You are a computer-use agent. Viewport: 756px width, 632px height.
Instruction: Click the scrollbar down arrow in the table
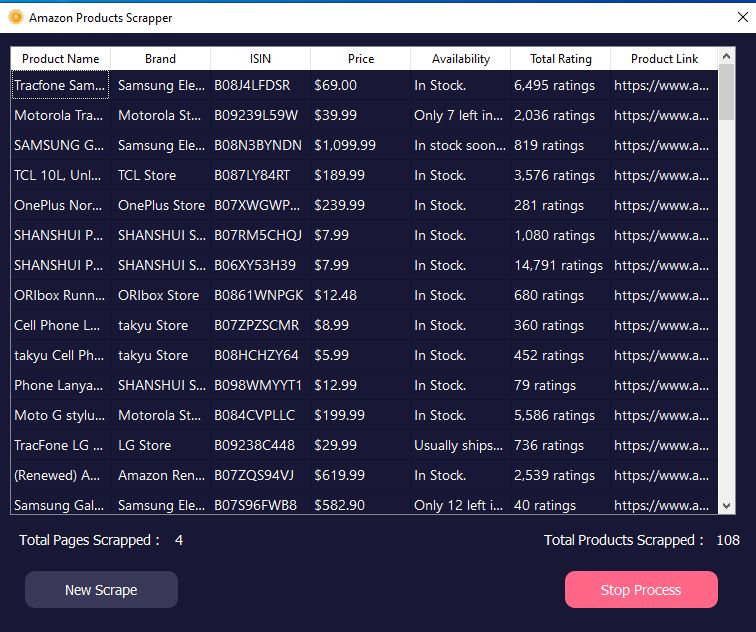pos(727,506)
